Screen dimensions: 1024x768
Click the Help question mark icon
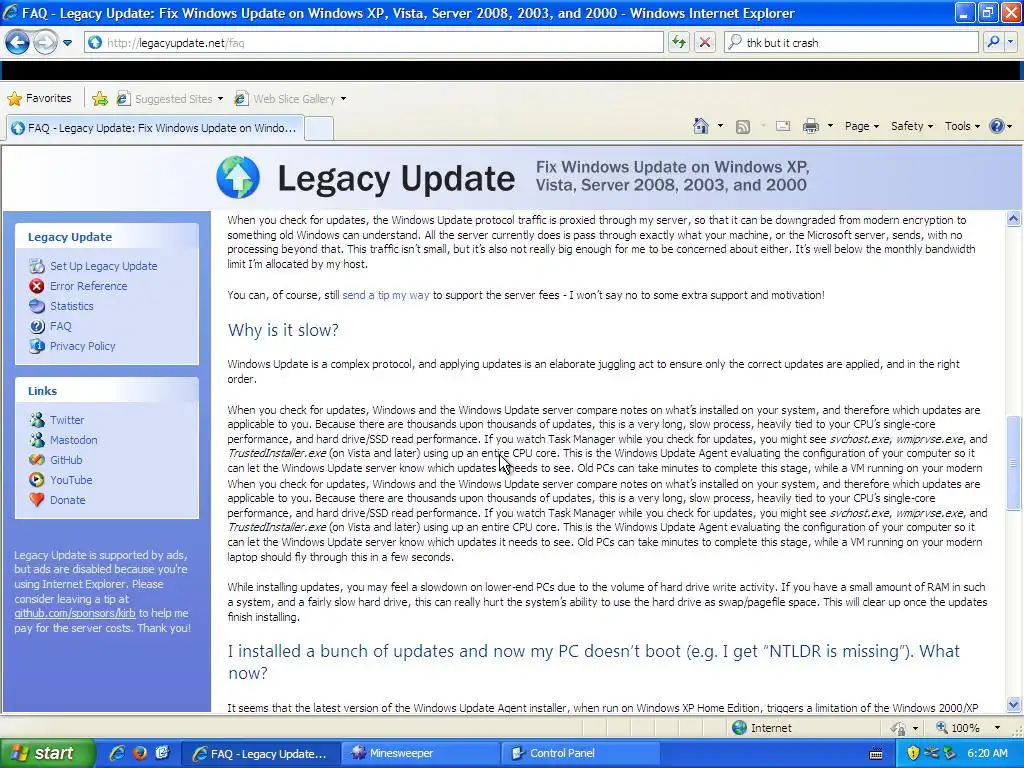coord(996,126)
